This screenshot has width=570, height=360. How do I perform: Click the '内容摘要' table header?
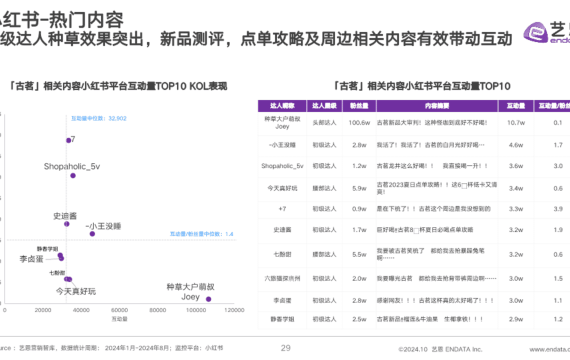[x=437, y=106]
